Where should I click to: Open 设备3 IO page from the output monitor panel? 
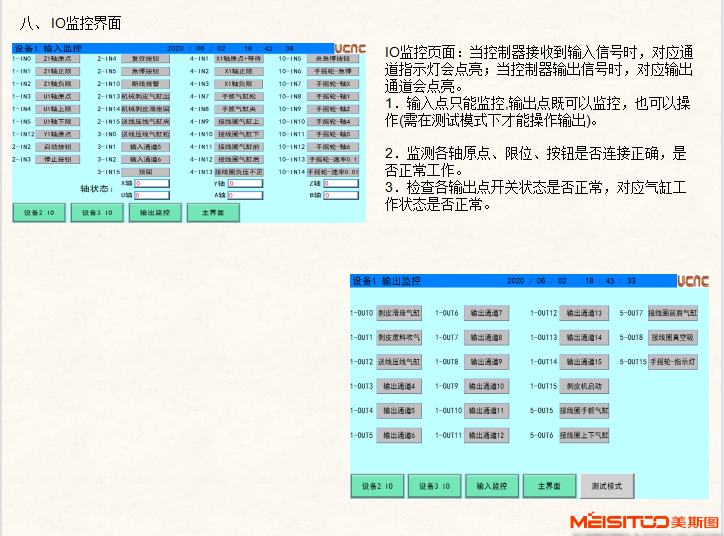pos(434,486)
